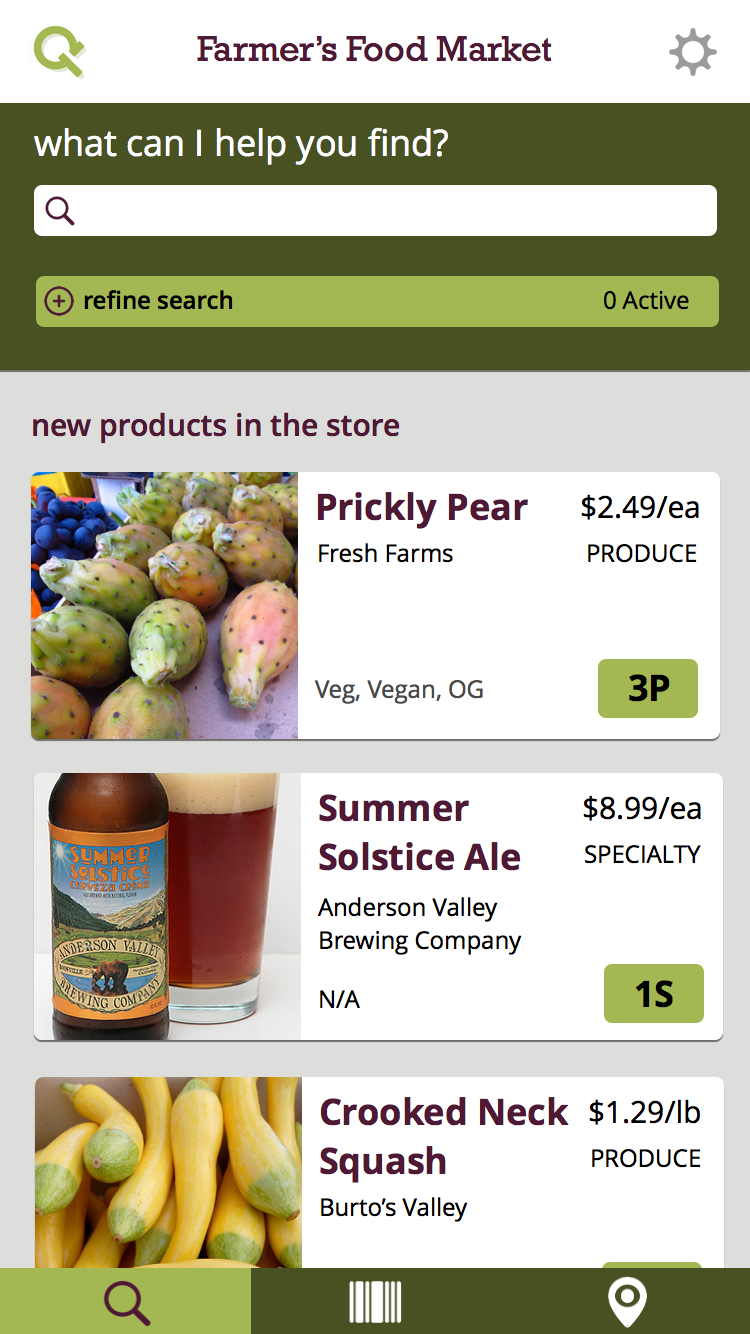Select the Summer Solstice Ale title
The width and height of the screenshot is (750, 1334).
pos(419,832)
